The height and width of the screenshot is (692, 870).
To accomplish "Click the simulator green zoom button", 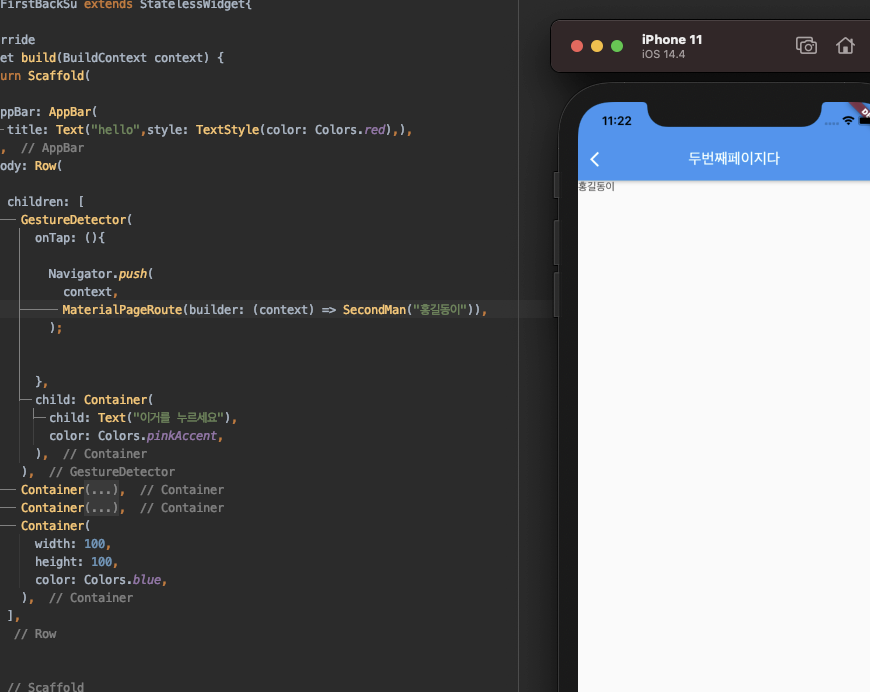I will pyautogui.click(x=617, y=46).
